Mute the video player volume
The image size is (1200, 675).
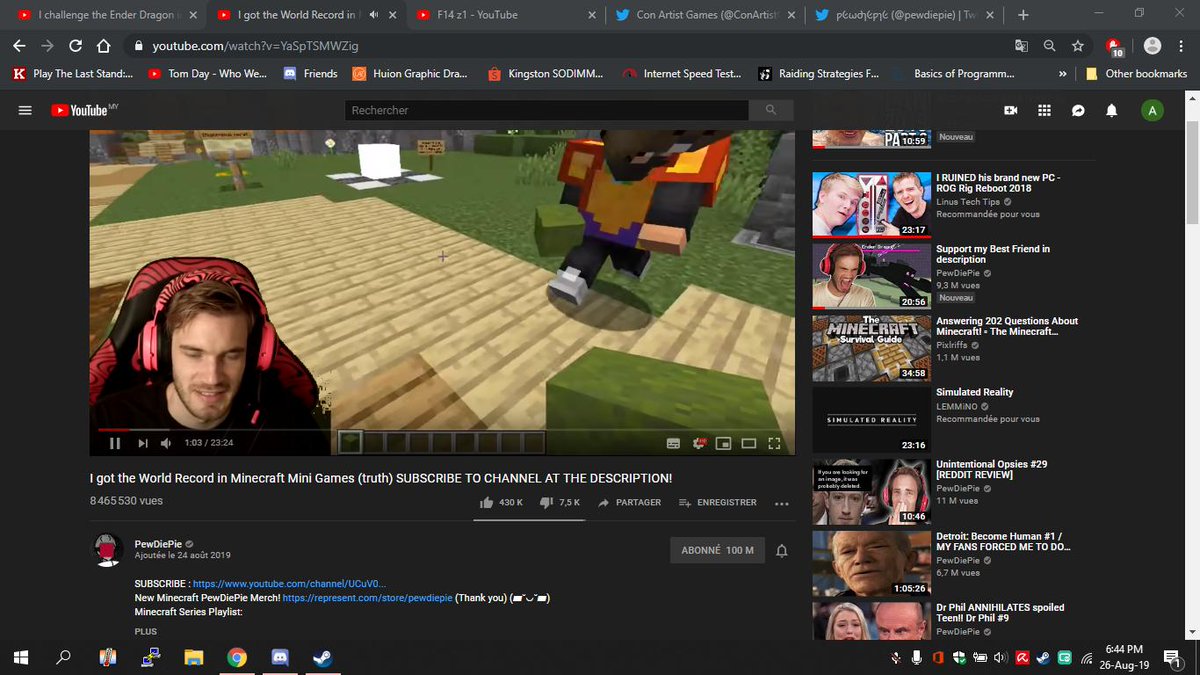point(167,443)
